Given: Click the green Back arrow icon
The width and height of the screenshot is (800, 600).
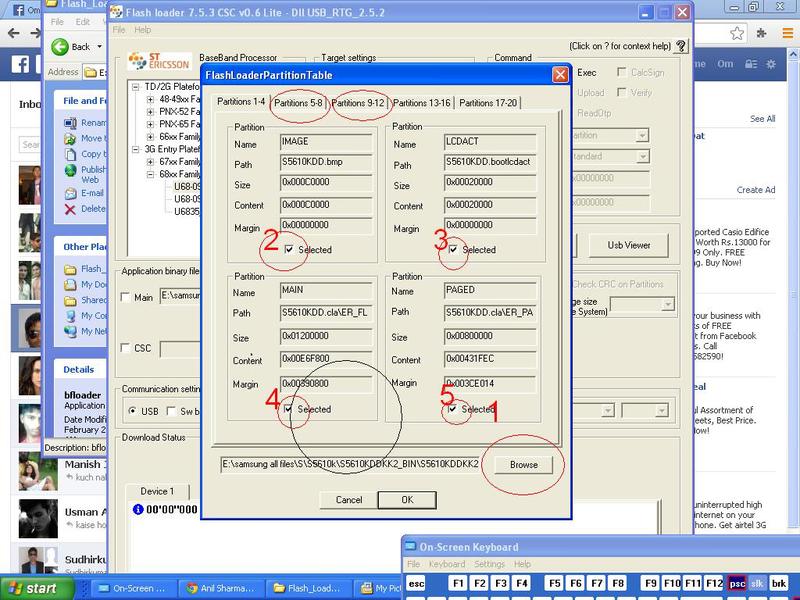Looking at the screenshot, I should click(x=60, y=46).
